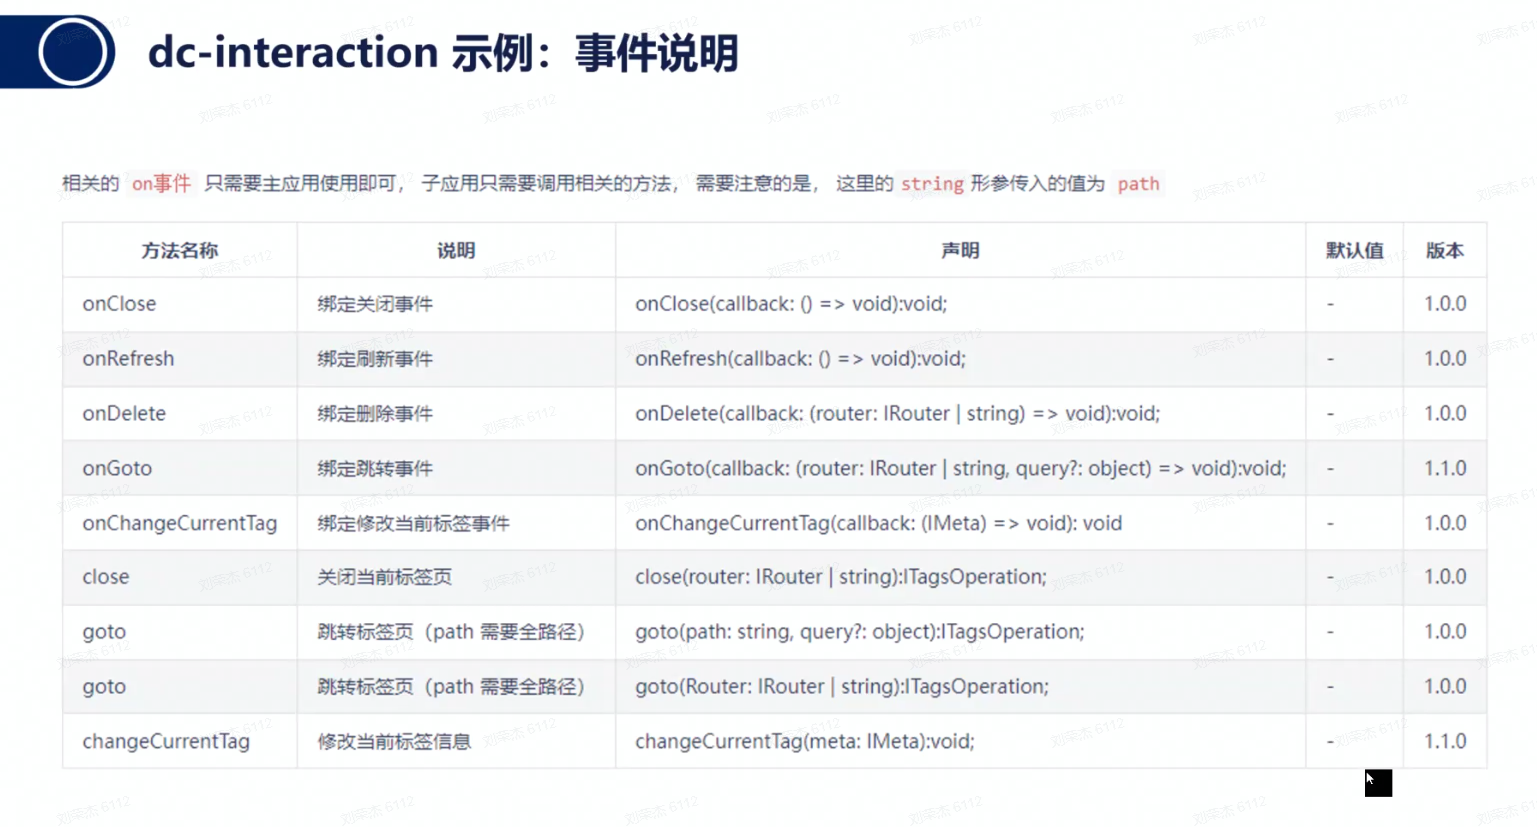Click the '版本' column header

click(x=1444, y=250)
